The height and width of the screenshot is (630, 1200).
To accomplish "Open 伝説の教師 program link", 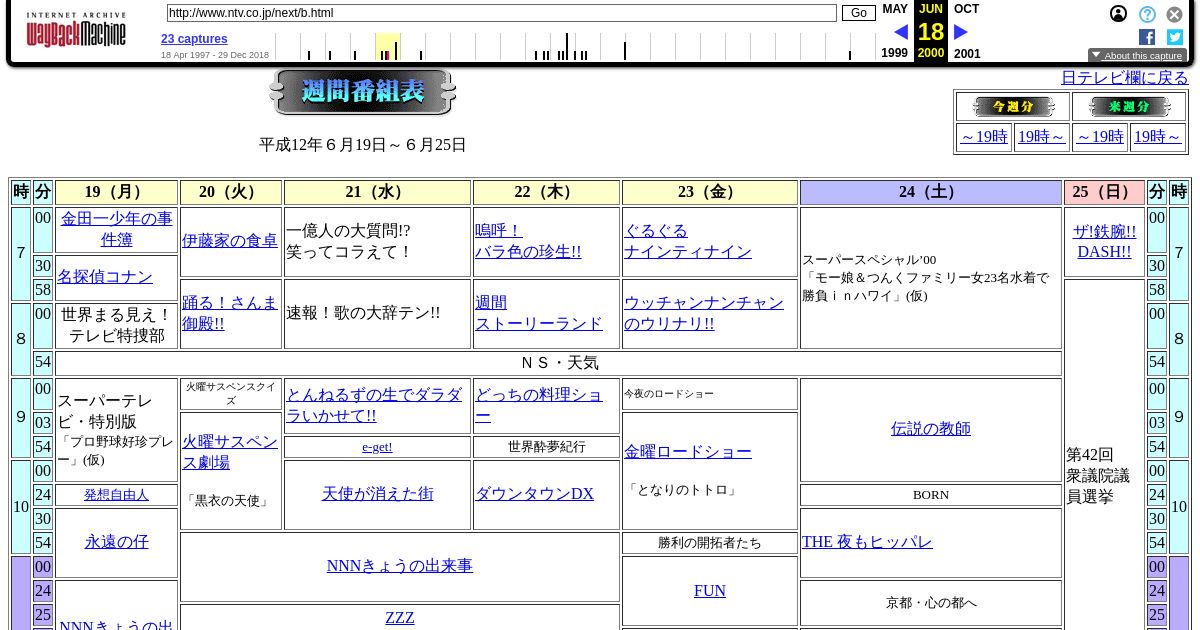I will pos(931,429).
